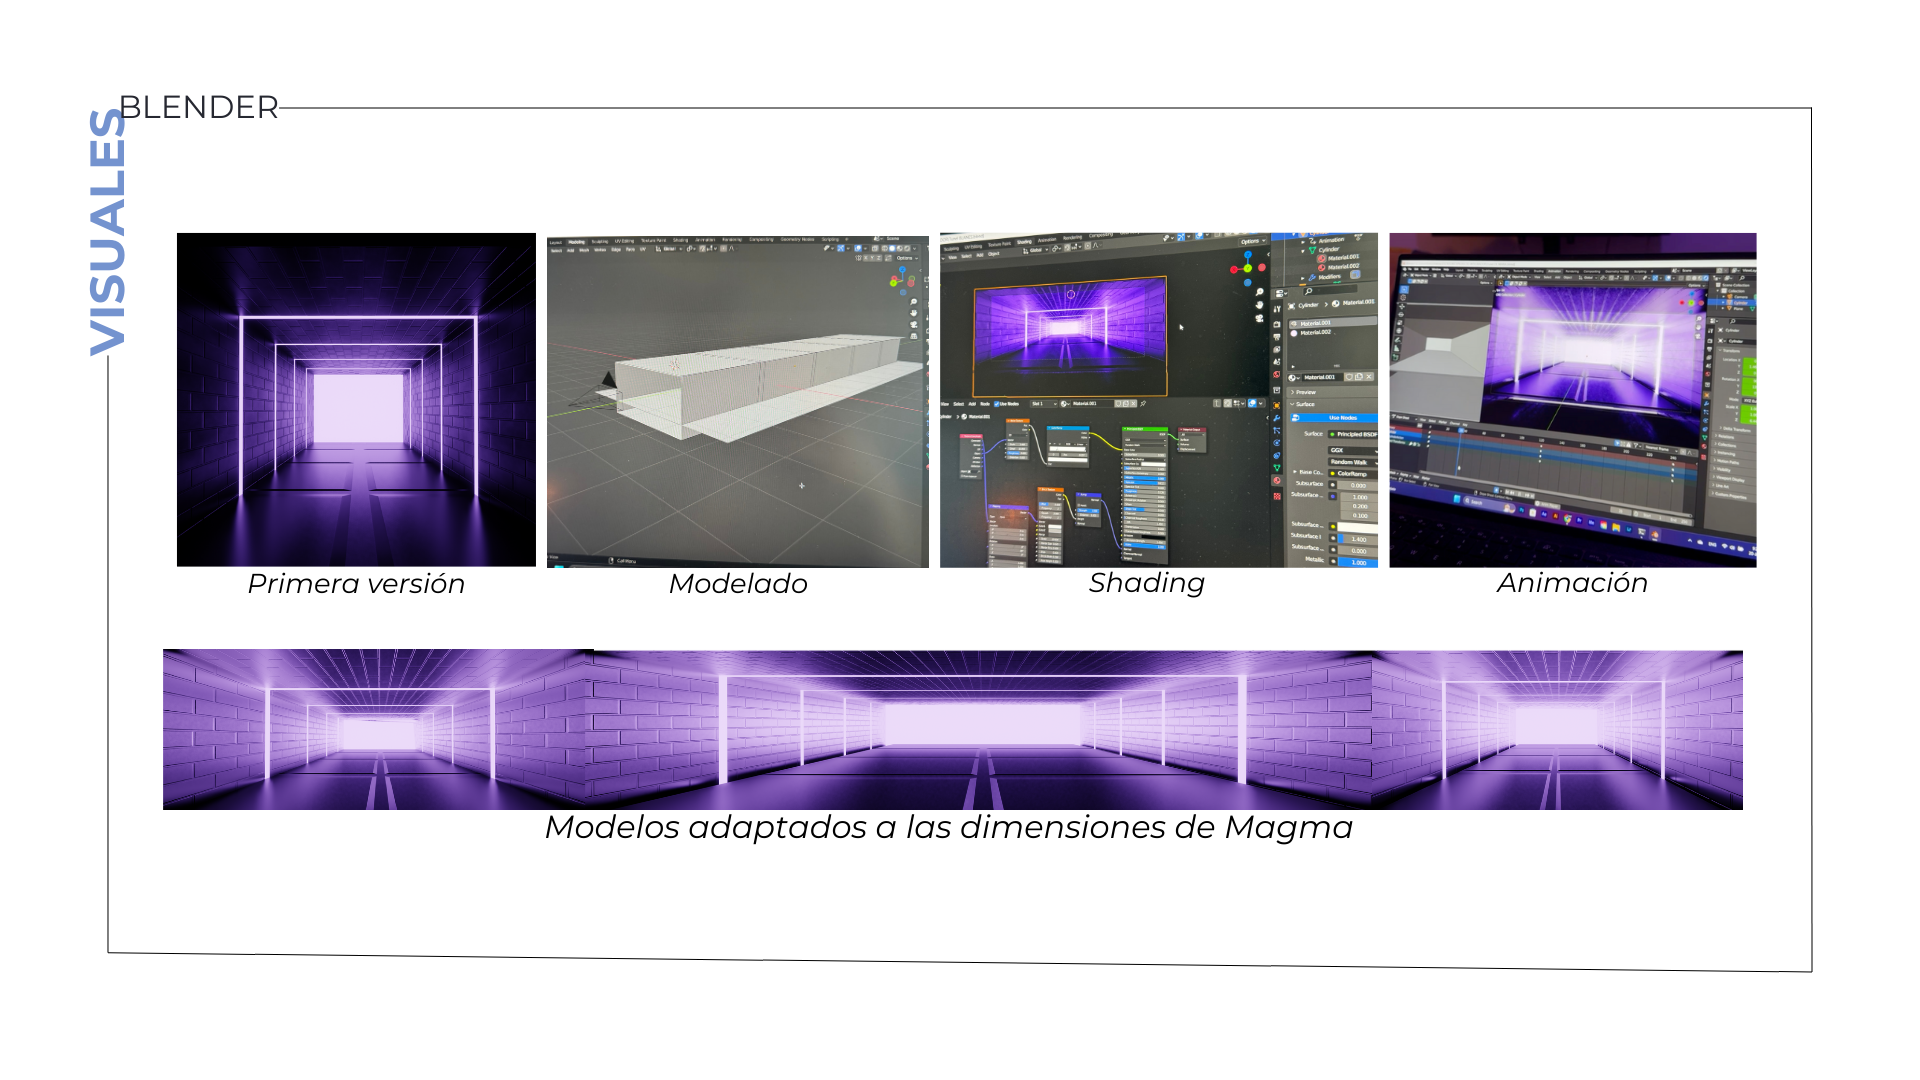Image resolution: width=1920 pixels, height=1080 pixels.
Task: Expand the Preview panel in material properties
Action: tap(1306, 392)
